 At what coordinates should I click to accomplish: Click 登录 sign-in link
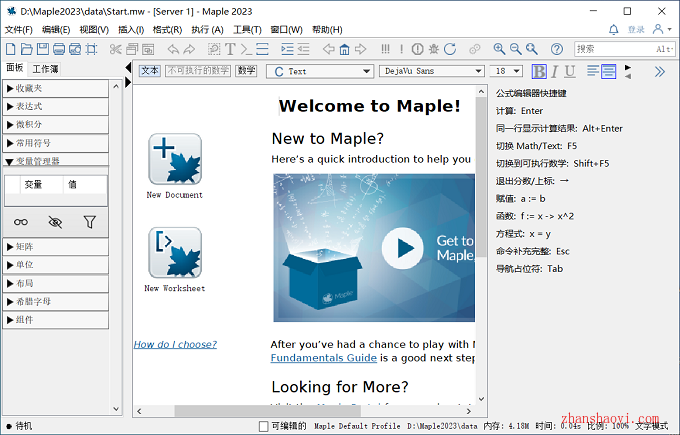coord(636,29)
